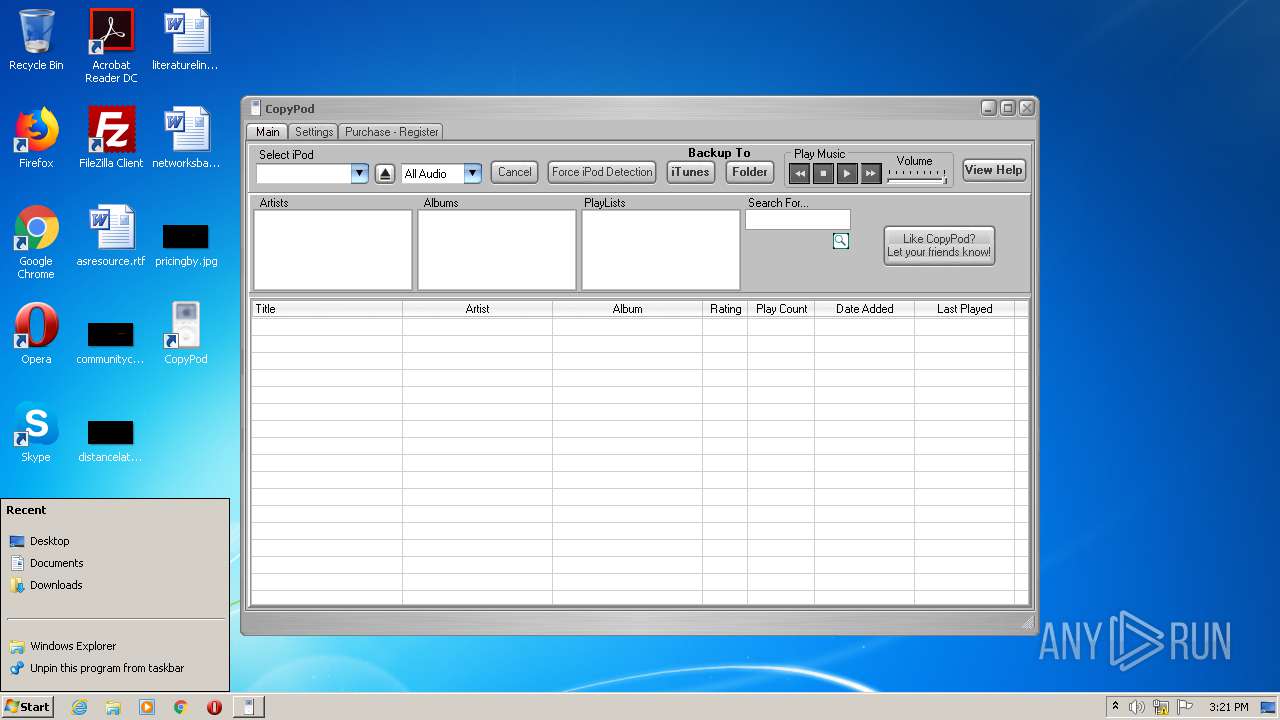
Task: Open Internet Explorer in the taskbar
Action: pyautogui.click(x=79, y=707)
